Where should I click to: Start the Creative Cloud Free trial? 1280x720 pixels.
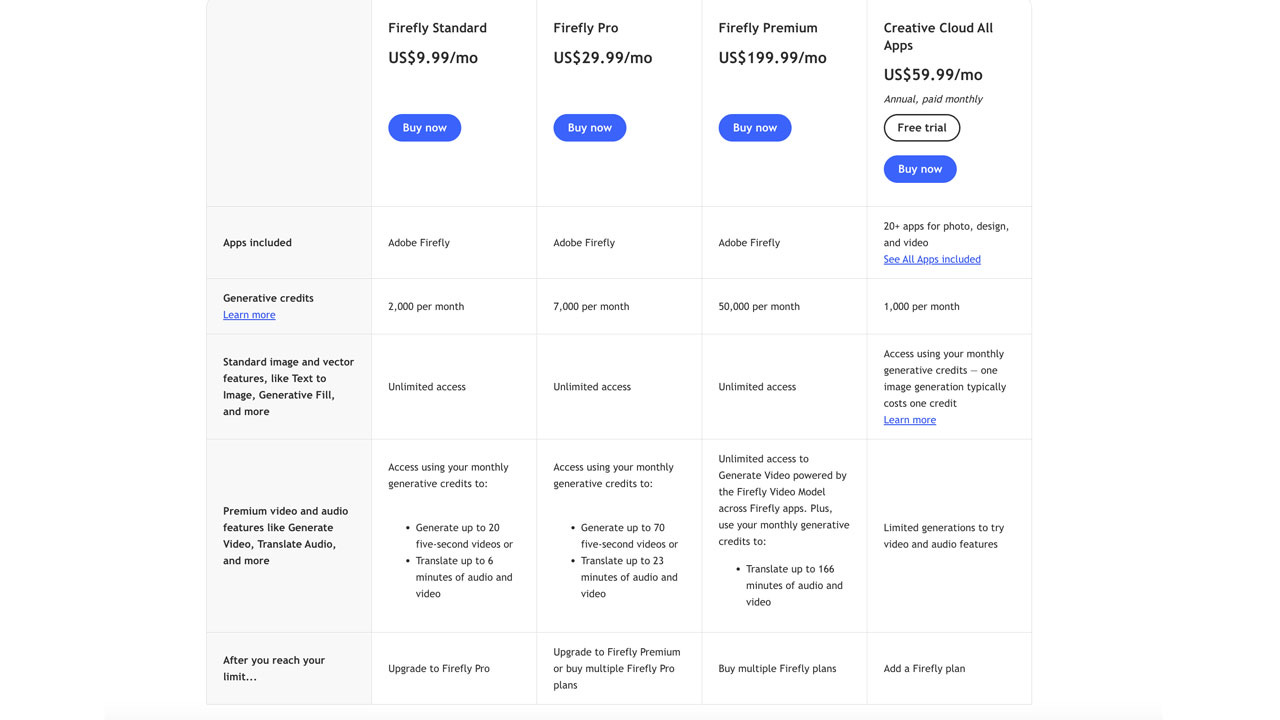[x=921, y=128]
